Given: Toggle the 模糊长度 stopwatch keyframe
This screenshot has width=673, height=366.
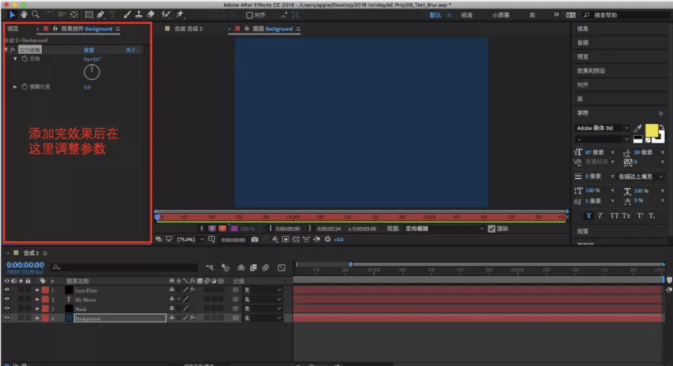Looking at the screenshot, I should [24, 87].
